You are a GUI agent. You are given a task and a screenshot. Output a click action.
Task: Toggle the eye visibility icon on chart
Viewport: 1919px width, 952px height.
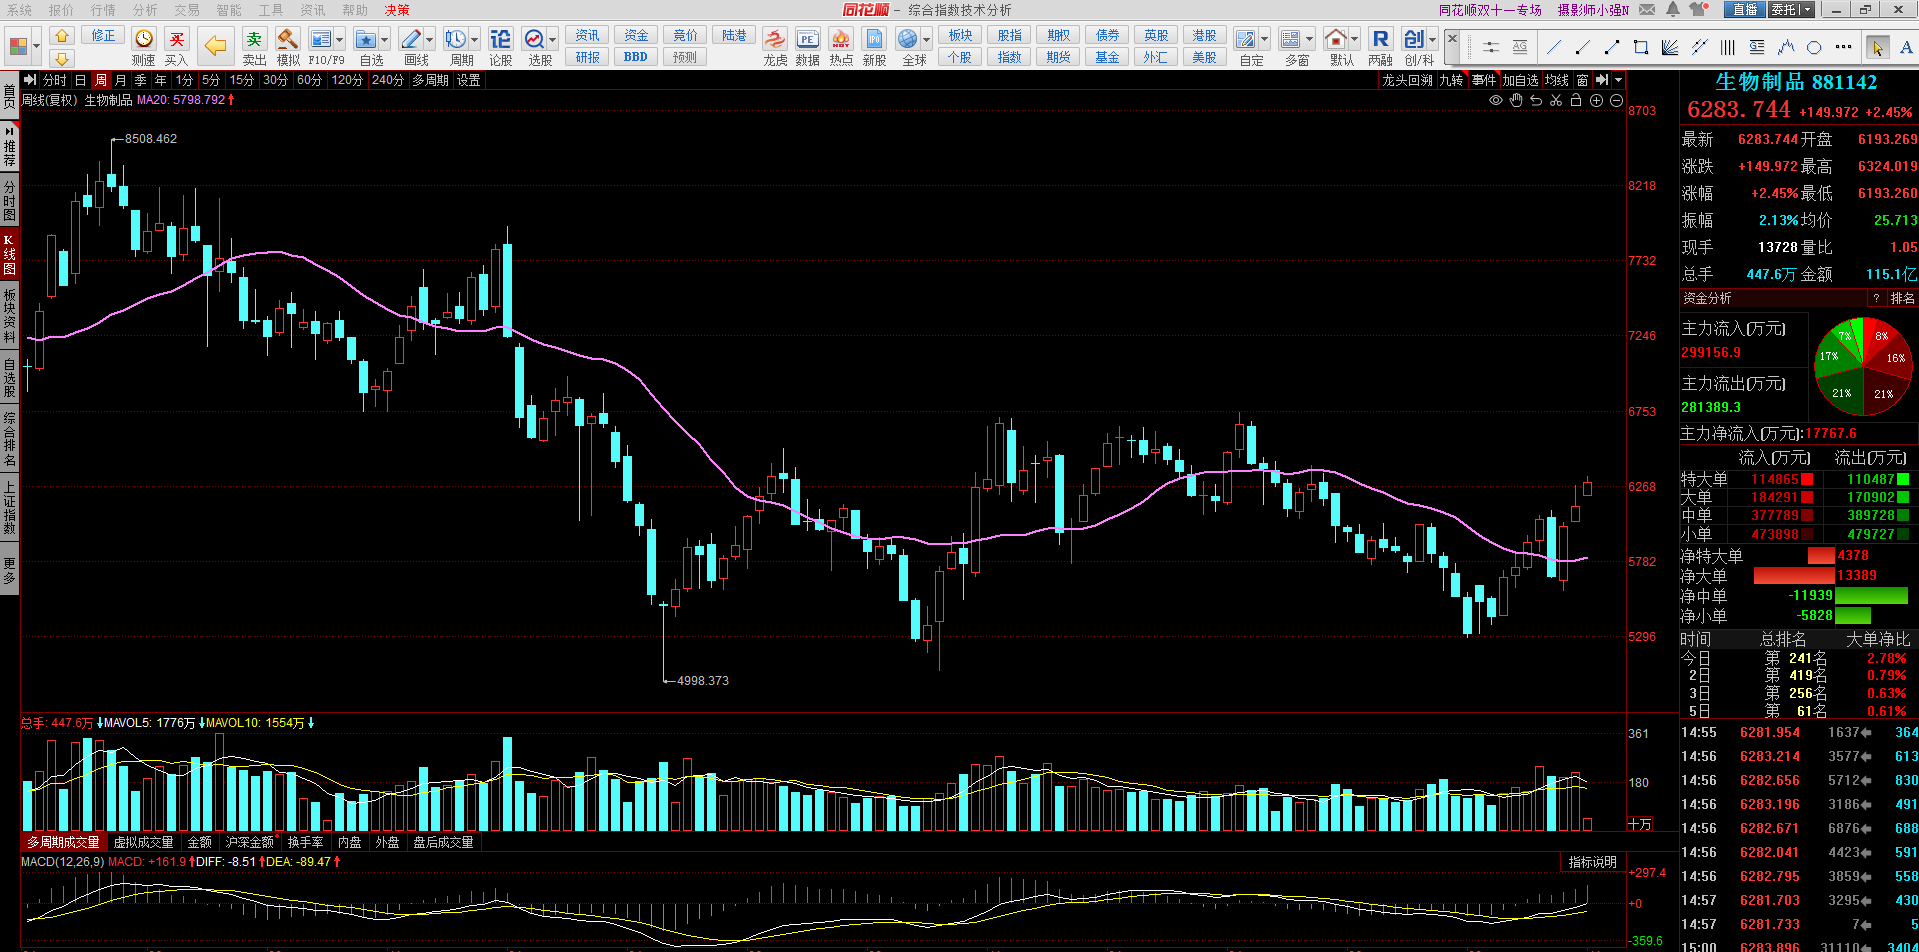coord(1496,100)
